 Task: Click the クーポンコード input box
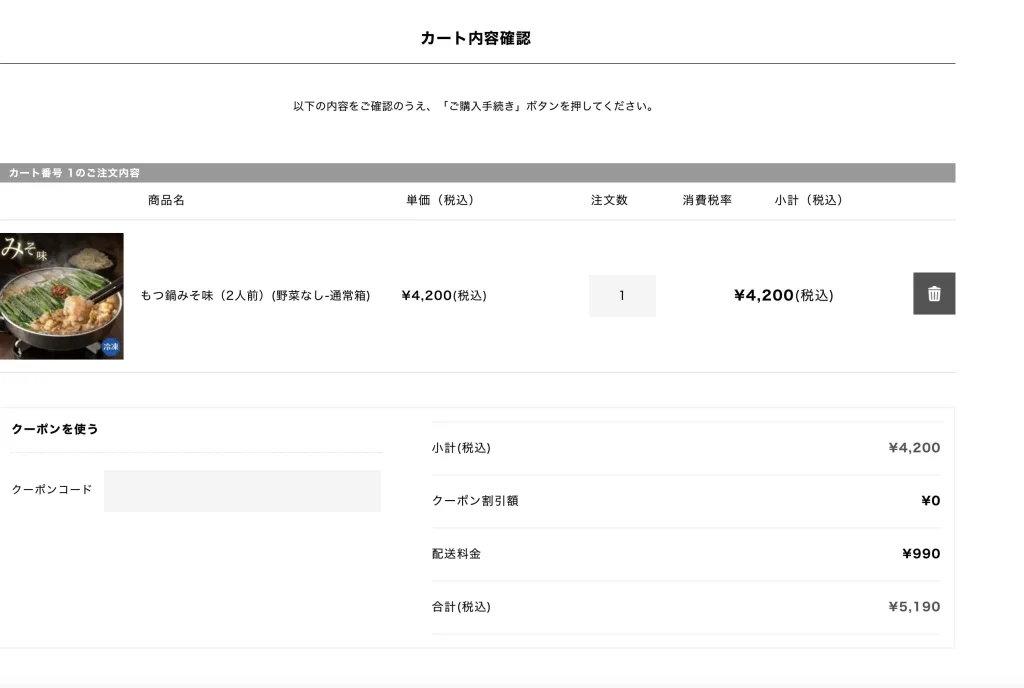(x=241, y=490)
